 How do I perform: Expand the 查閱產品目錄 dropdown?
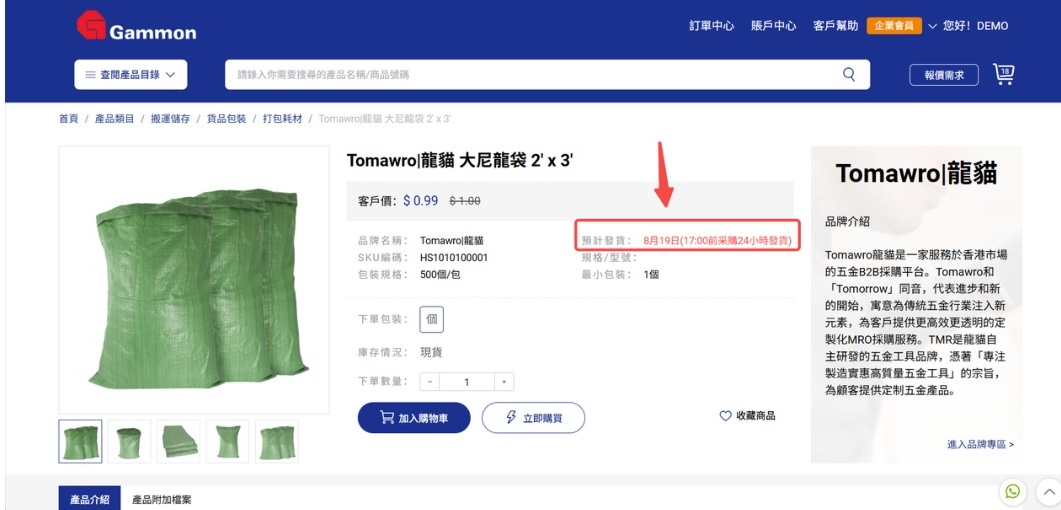131,74
